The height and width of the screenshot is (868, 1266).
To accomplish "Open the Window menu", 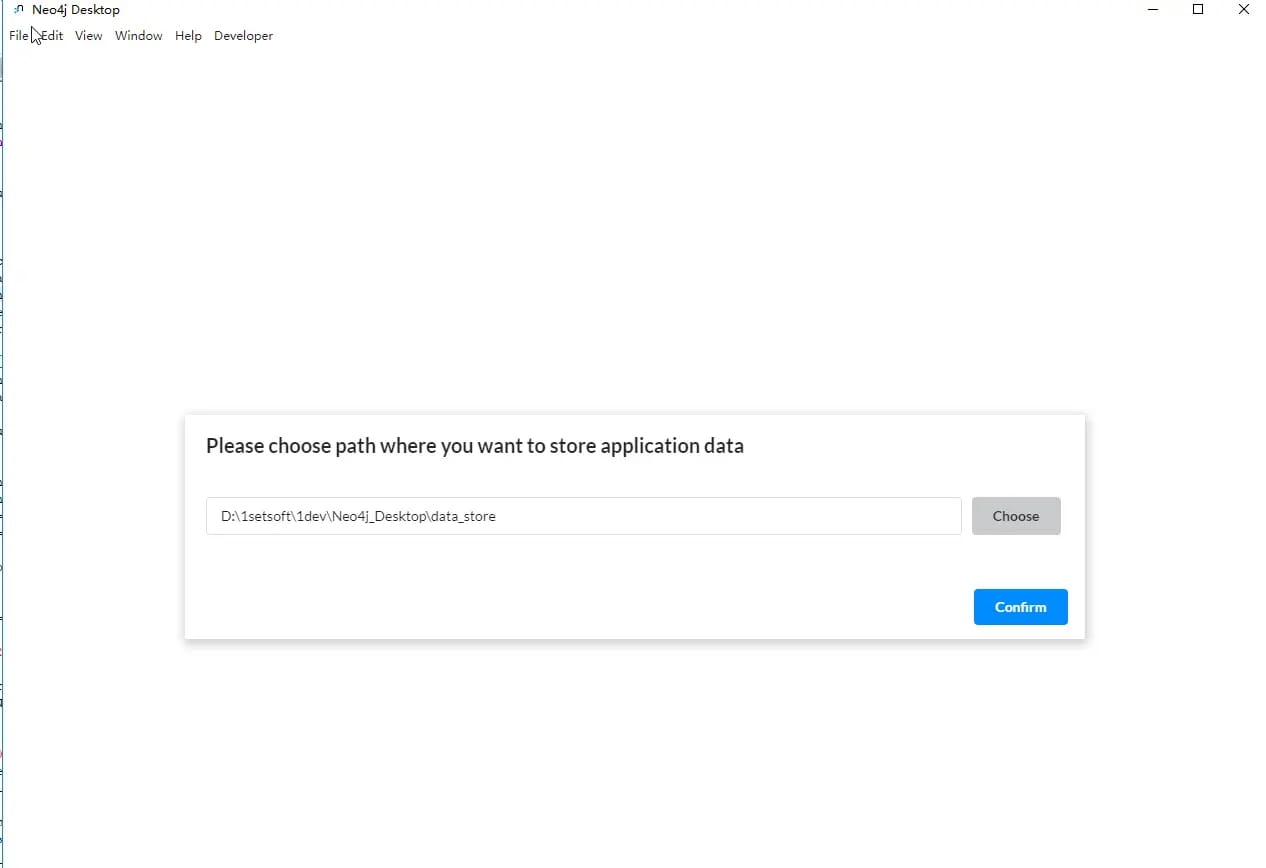I will [139, 36].
